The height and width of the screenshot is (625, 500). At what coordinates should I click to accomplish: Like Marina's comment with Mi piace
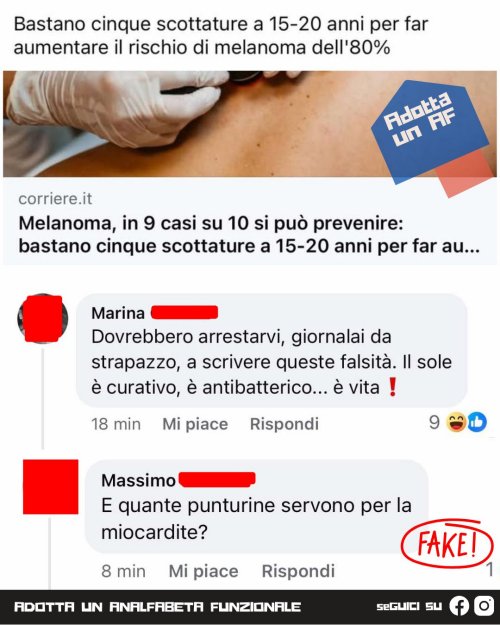click(195, 424)
